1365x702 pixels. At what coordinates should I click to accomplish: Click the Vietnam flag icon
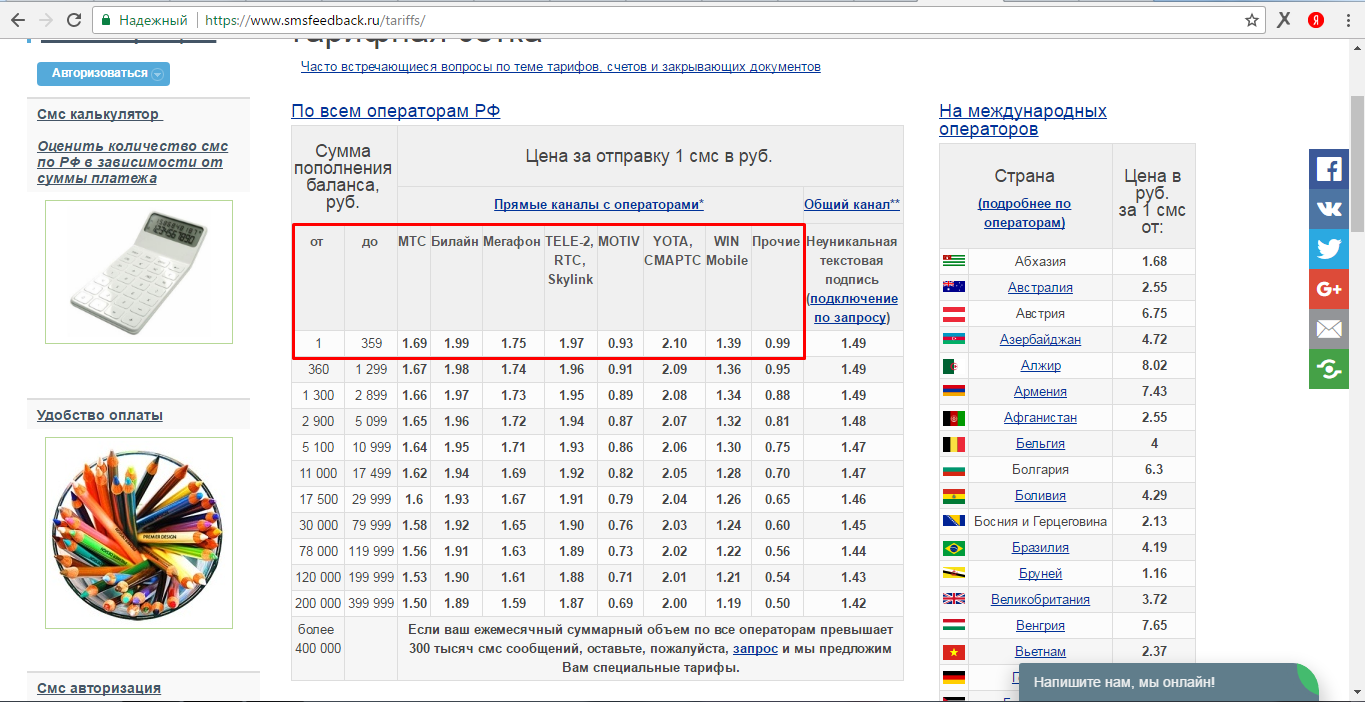953,651
